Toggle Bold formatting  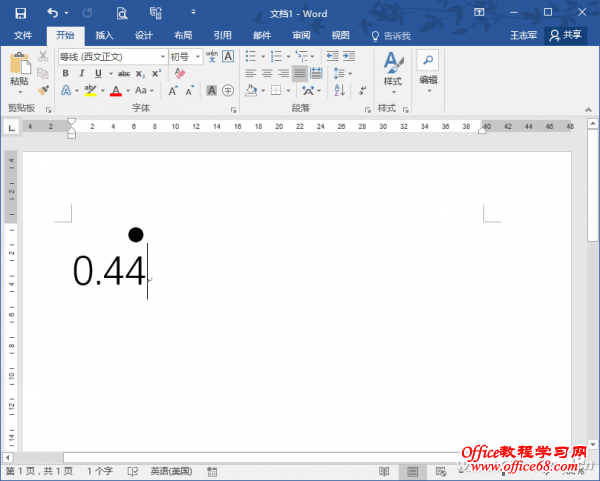pos(66,73)
